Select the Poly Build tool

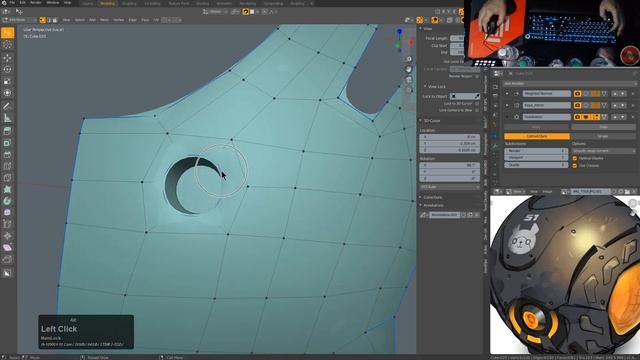[7, 189]
